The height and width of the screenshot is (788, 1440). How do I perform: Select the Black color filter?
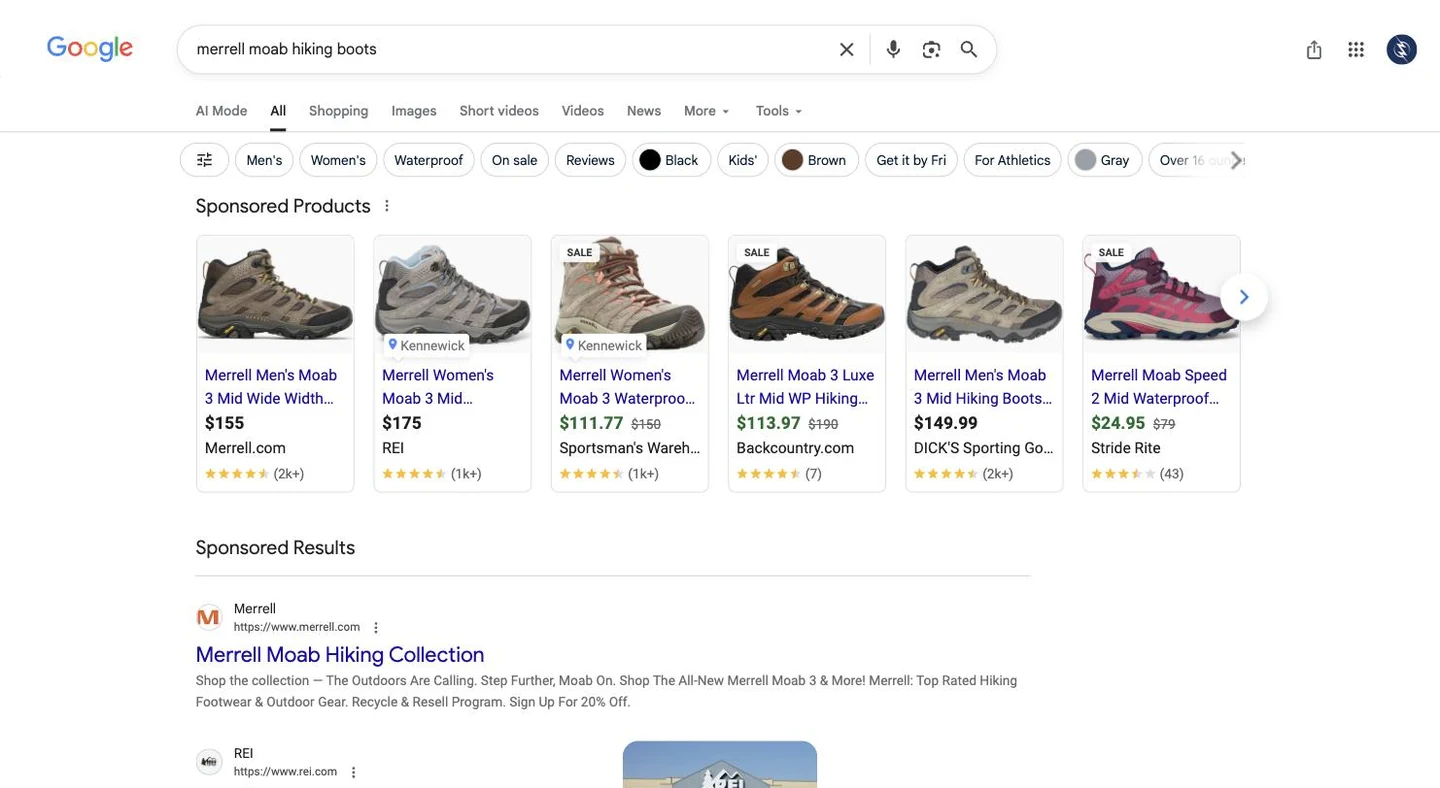click(671, 160)
